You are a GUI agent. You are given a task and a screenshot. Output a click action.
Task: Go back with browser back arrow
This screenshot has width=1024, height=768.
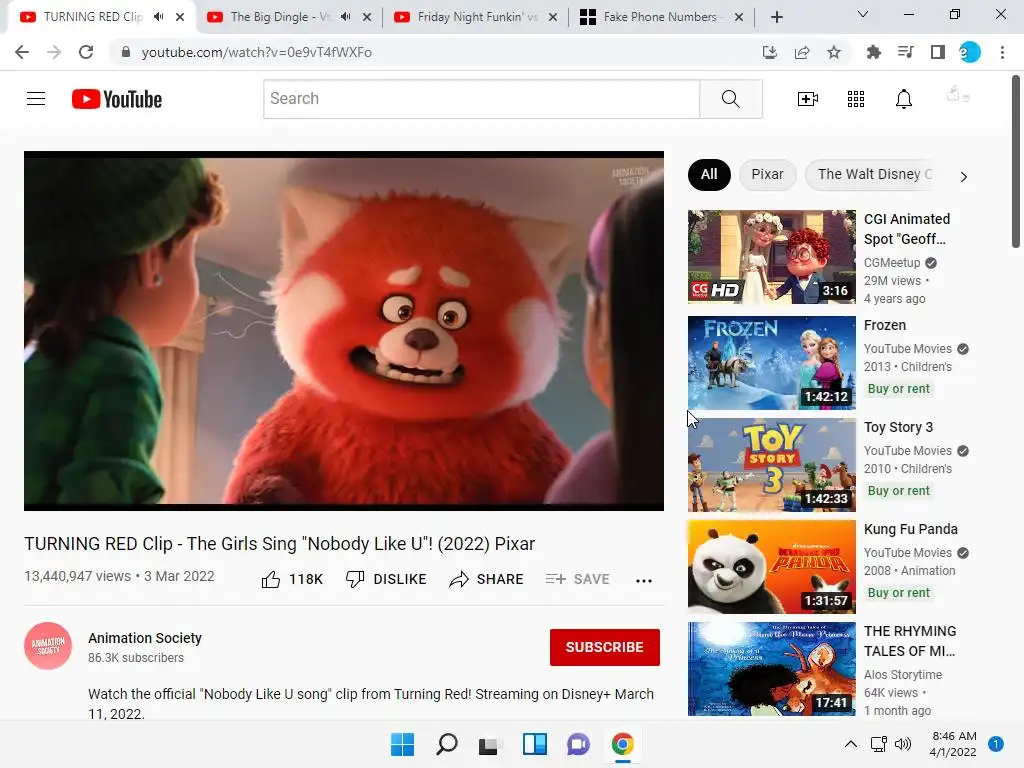pyautogui.click(x=22, y=52)
